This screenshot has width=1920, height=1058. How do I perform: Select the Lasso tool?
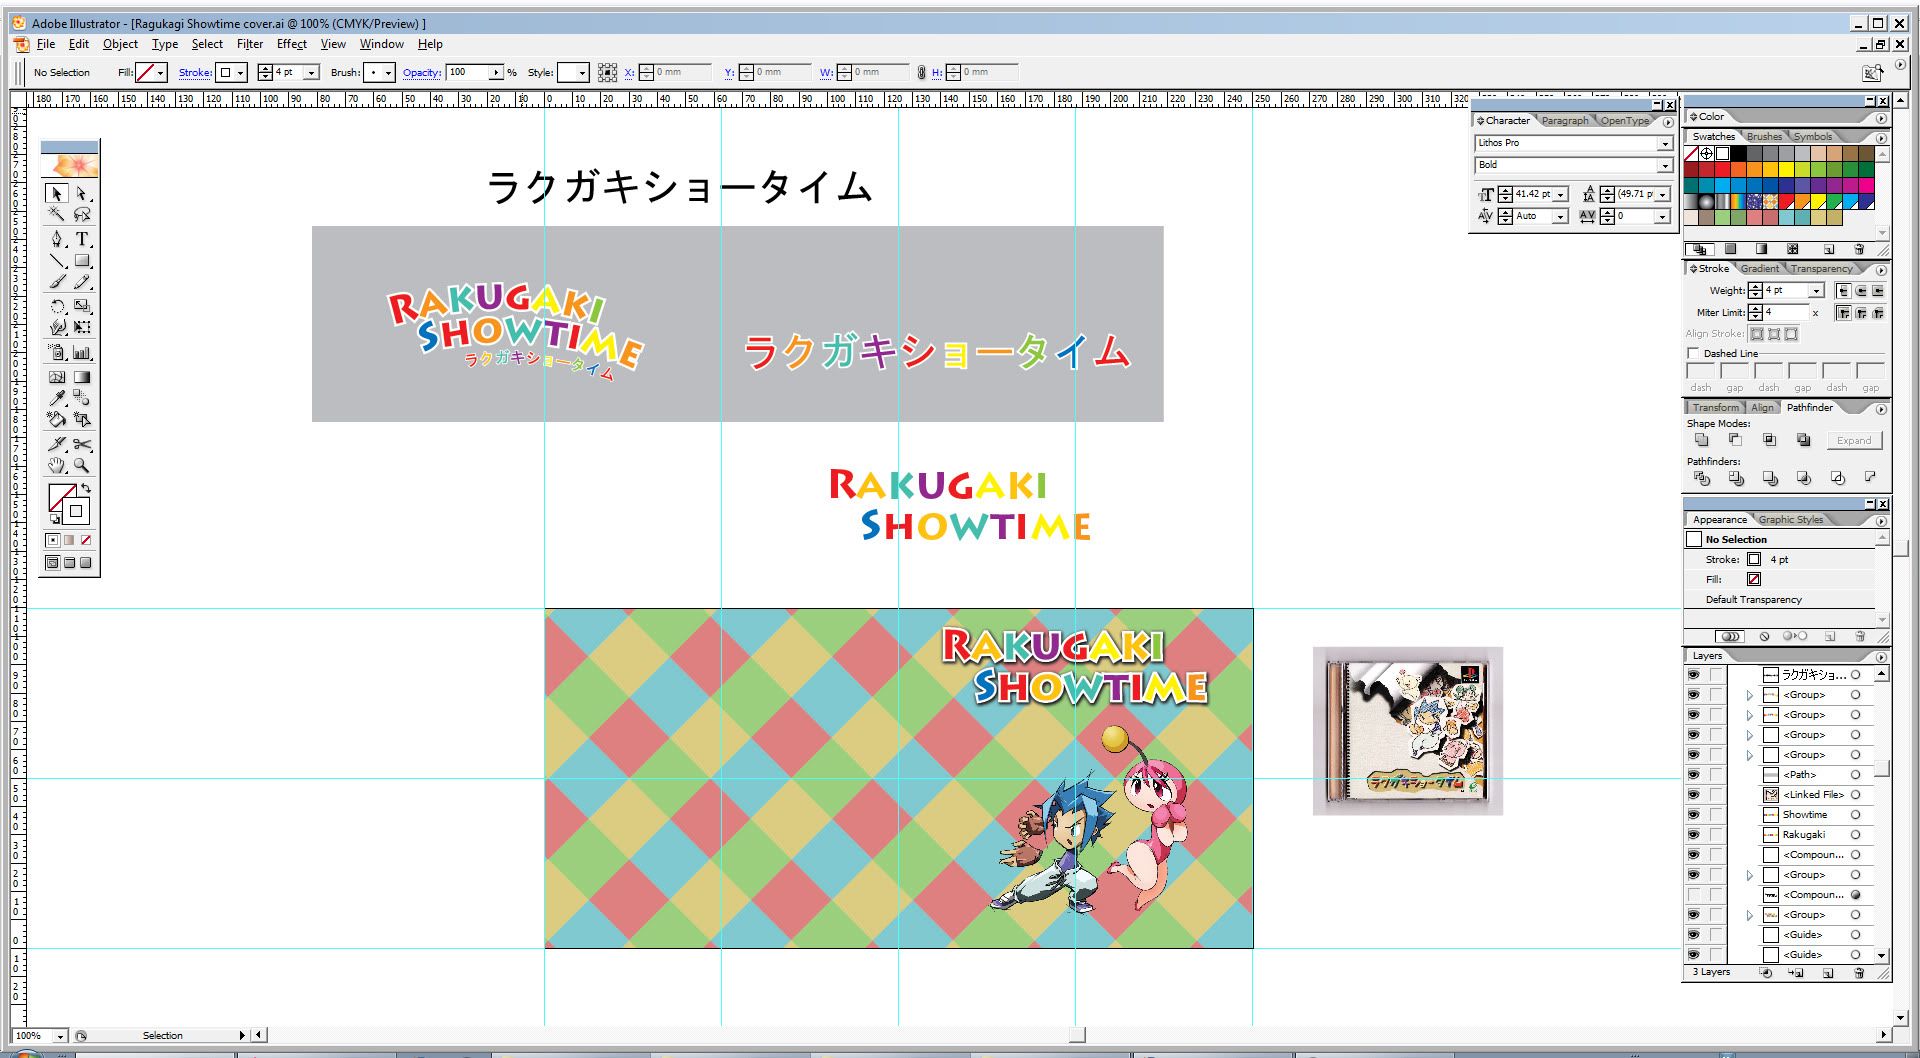pyautogui.click(x=82, y=214)
